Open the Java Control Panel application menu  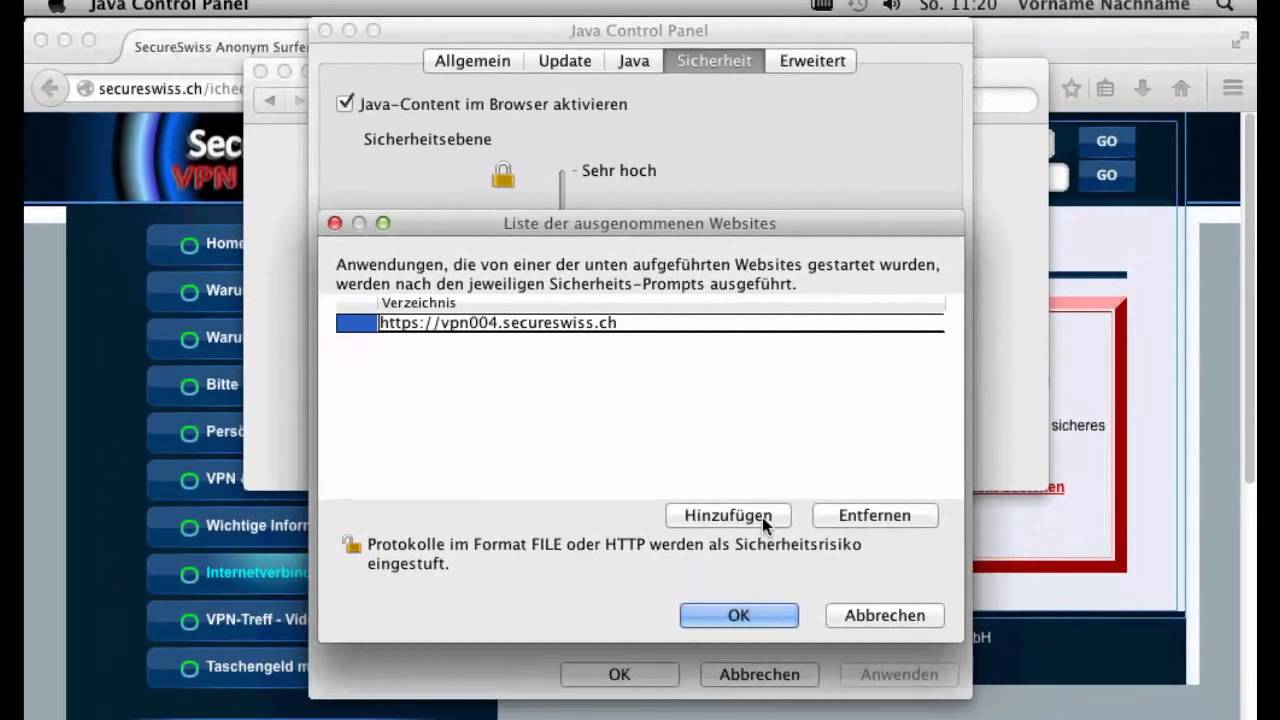[169, 5]
